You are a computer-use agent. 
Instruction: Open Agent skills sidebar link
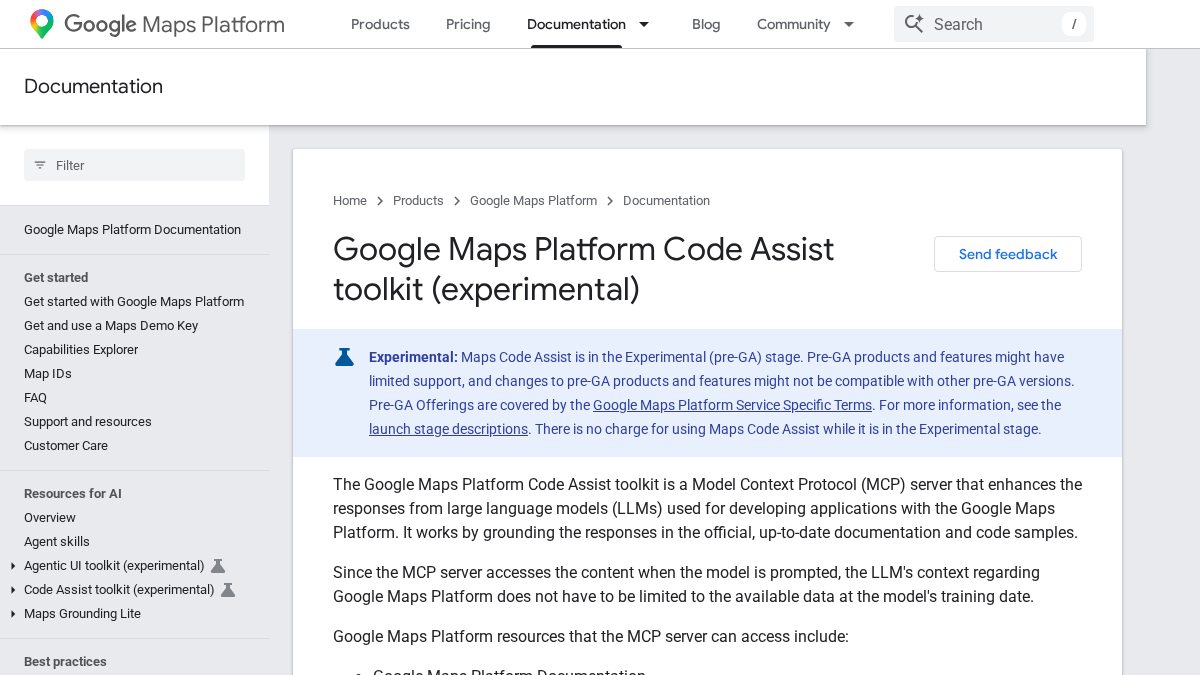click(57, 542)
